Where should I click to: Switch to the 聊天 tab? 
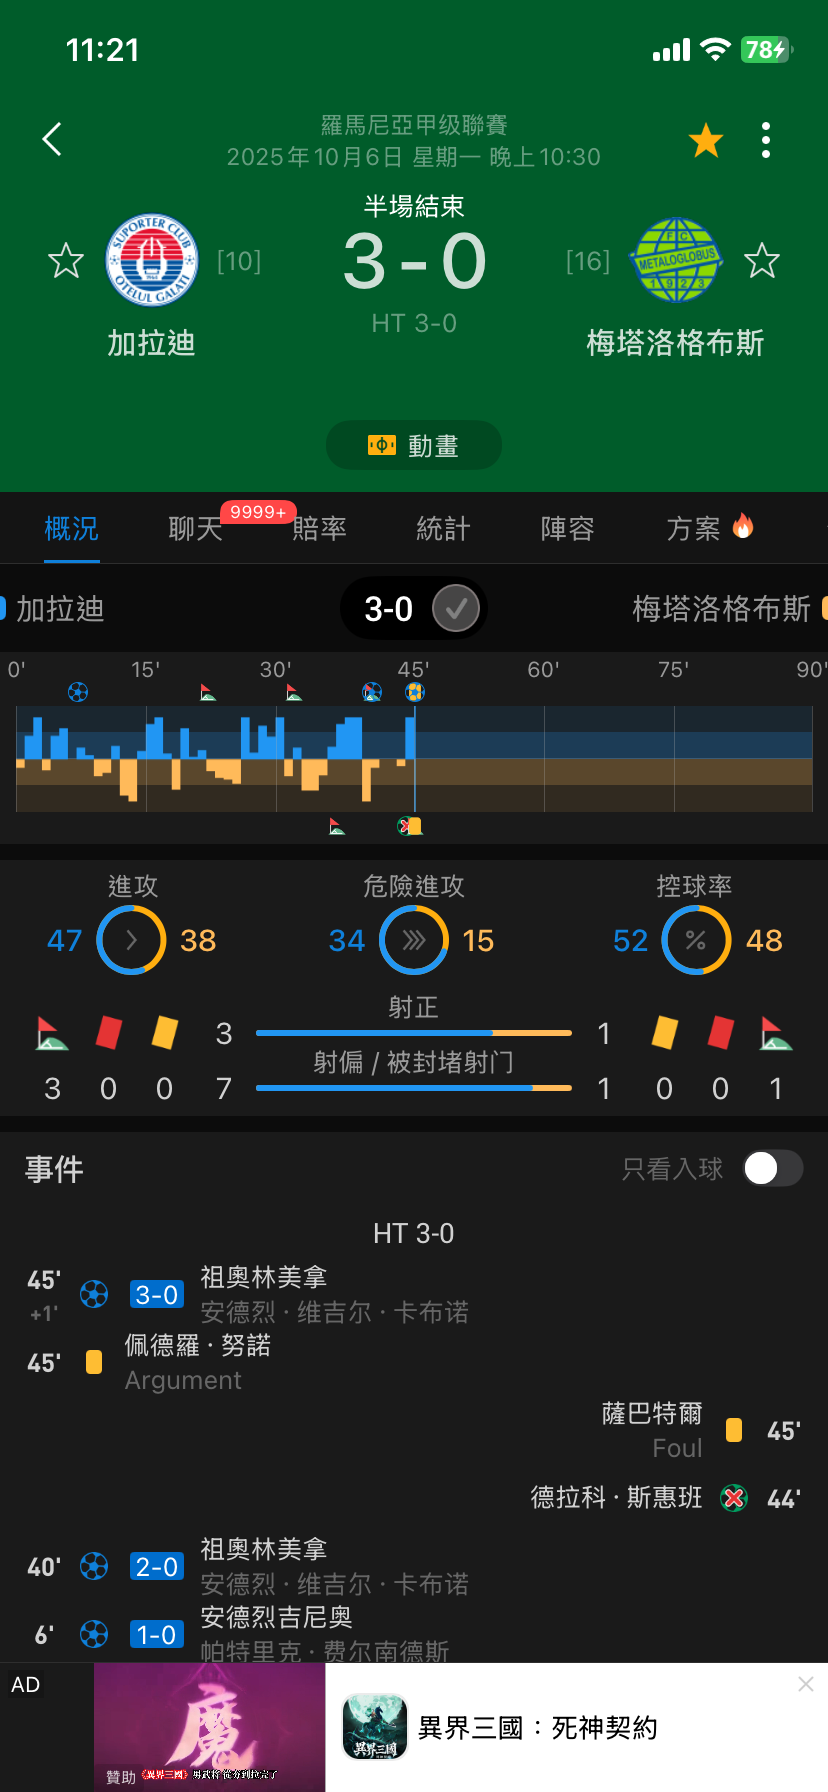coord(195,528)
